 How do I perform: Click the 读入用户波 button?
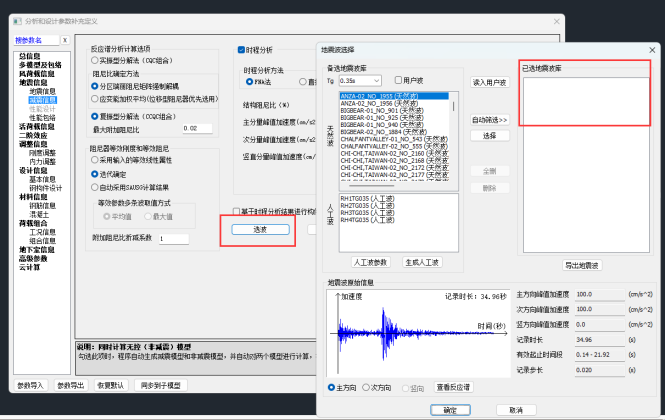pos(489,82)
